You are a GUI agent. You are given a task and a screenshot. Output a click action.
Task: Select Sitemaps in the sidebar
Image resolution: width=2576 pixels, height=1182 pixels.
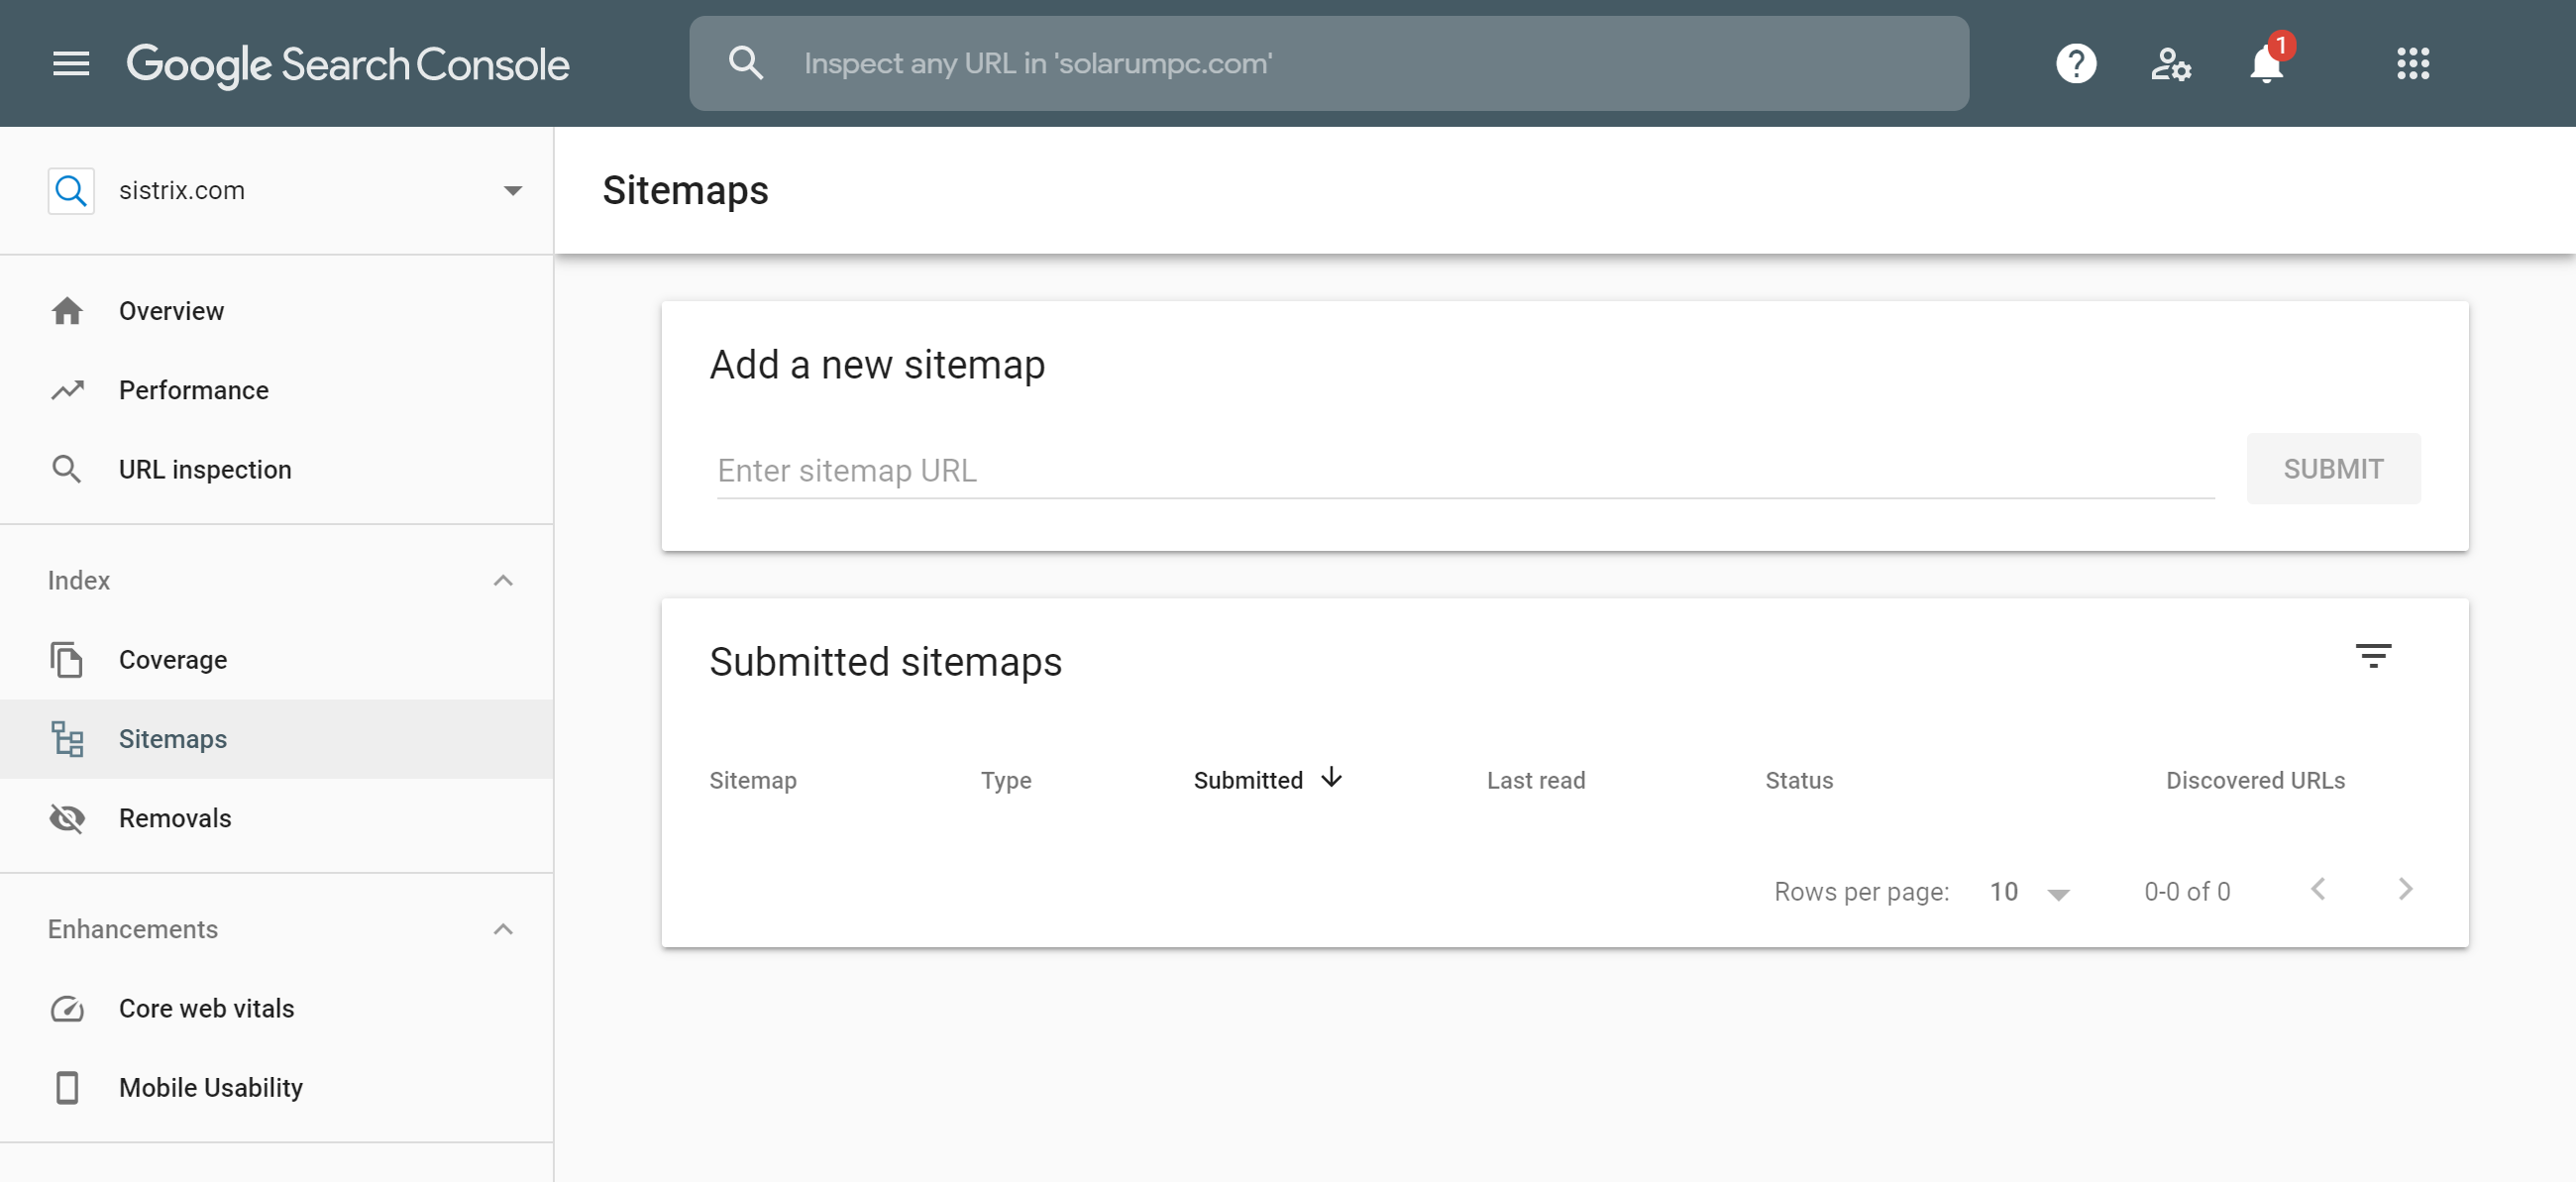[277, 739]
